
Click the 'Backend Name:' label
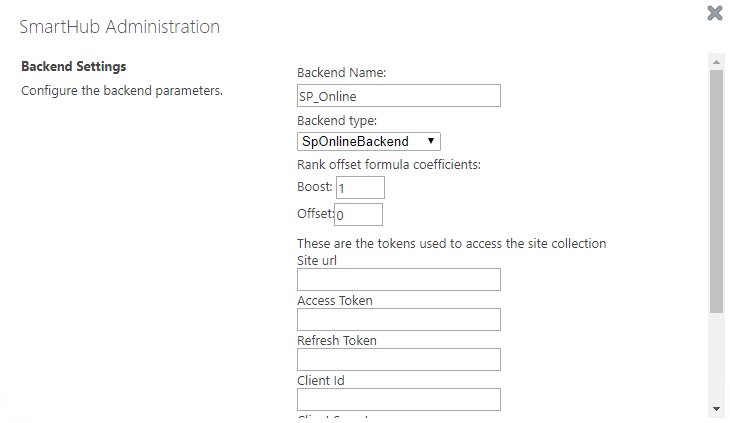341,72
